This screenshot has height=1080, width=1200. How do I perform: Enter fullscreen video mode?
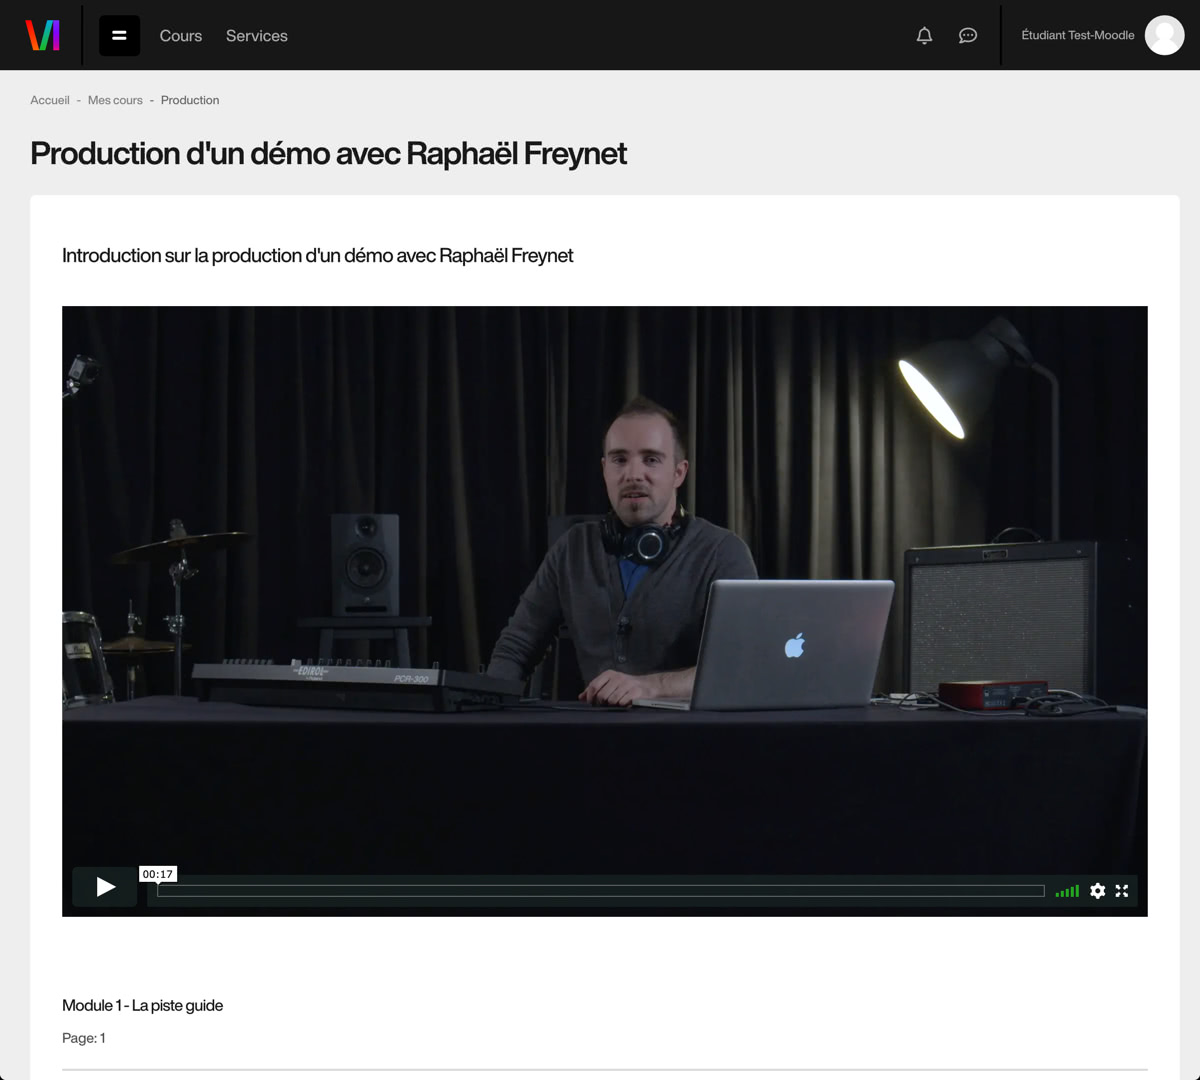click(1122, 891)
